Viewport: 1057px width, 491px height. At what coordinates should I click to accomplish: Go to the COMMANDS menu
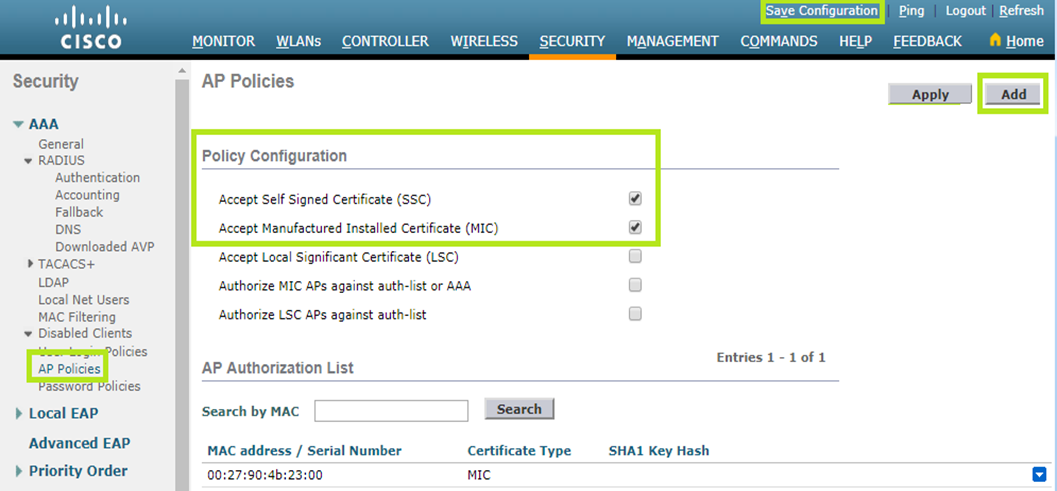coord(779,41)
